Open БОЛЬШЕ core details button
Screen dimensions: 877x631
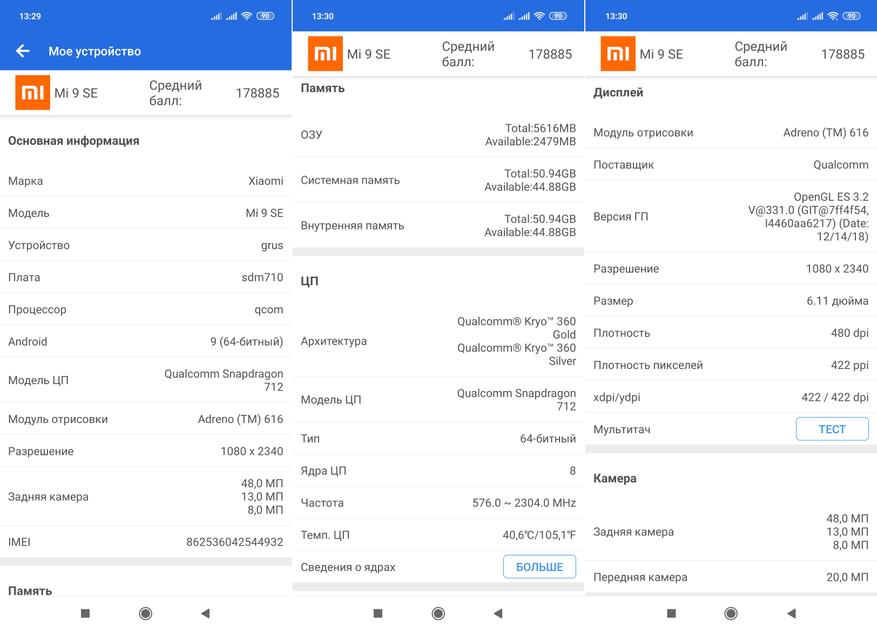click(539, 567)
